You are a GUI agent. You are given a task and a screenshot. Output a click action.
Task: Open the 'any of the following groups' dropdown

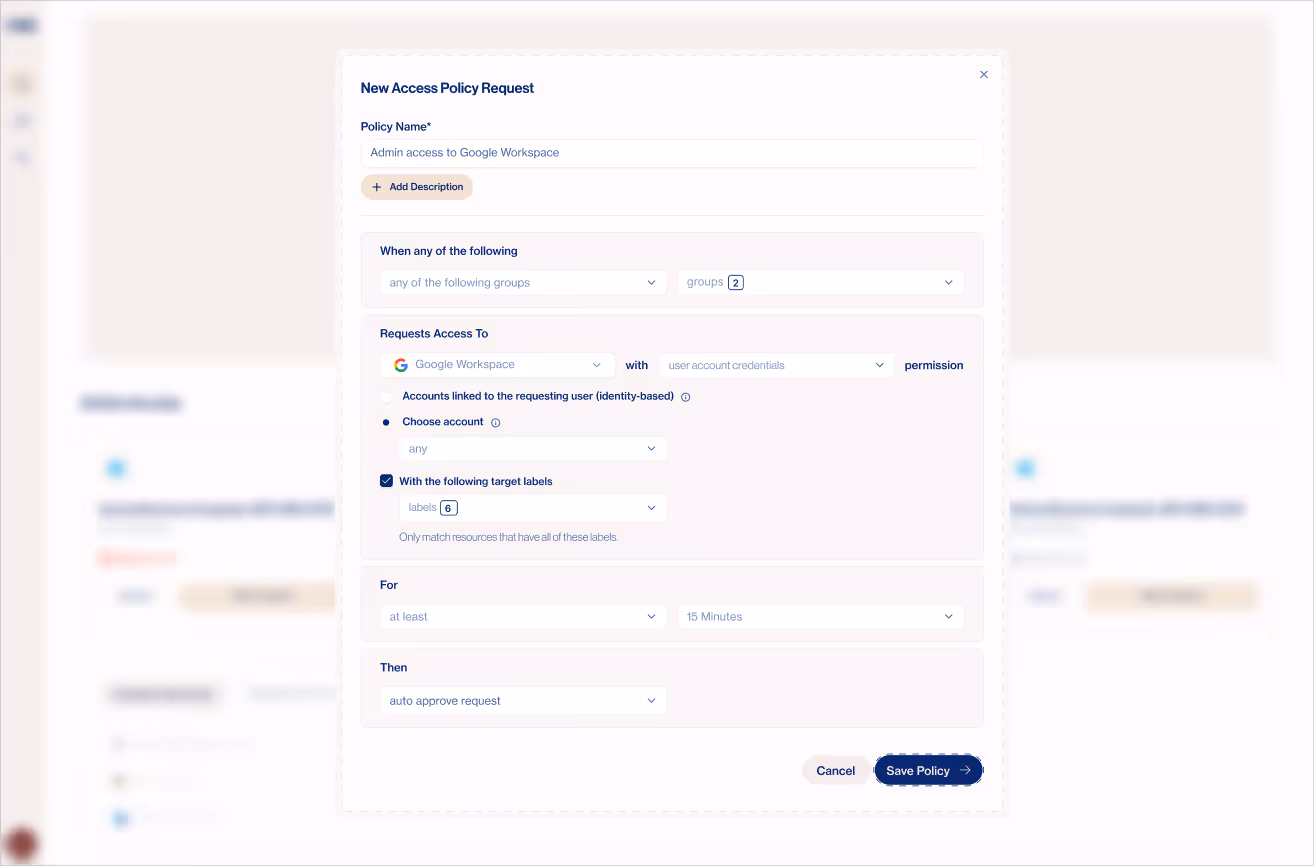coord(523,283)
